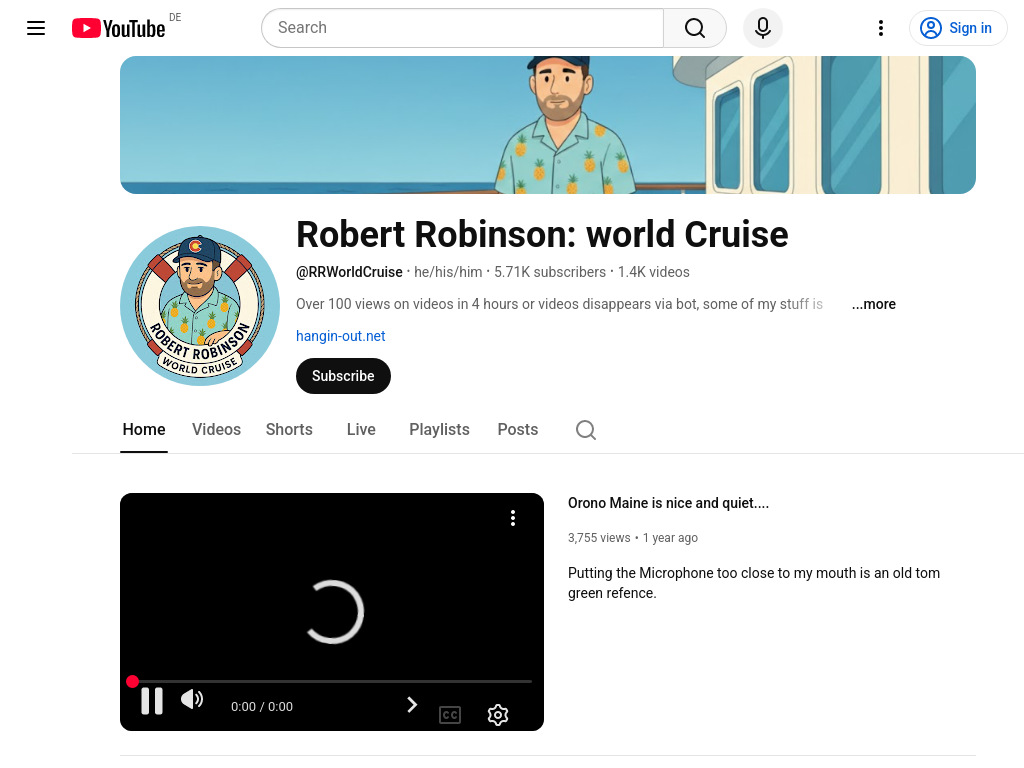Click the search magnifier button

click(695, 28)
